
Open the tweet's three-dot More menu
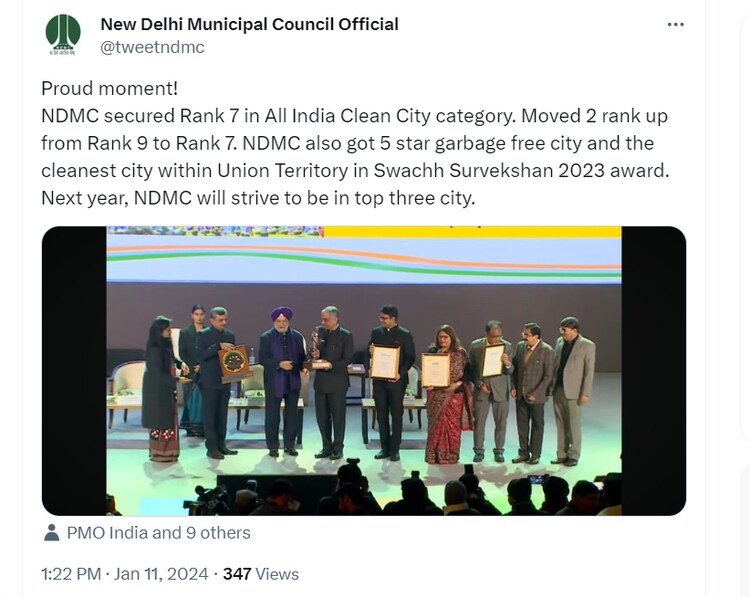(676, 24)
